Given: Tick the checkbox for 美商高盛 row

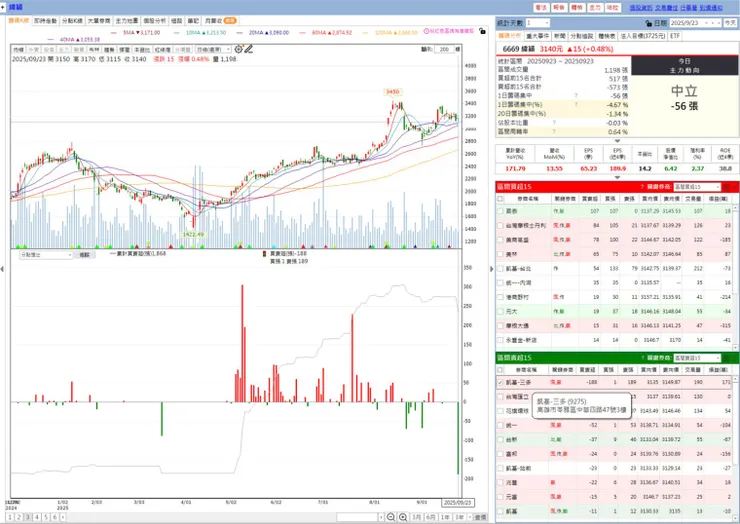Looking at the screenshot, I should 500,240.
